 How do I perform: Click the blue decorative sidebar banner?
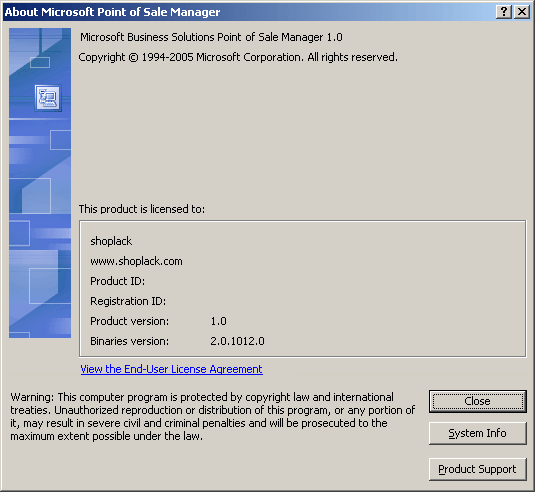click(40, 183)
